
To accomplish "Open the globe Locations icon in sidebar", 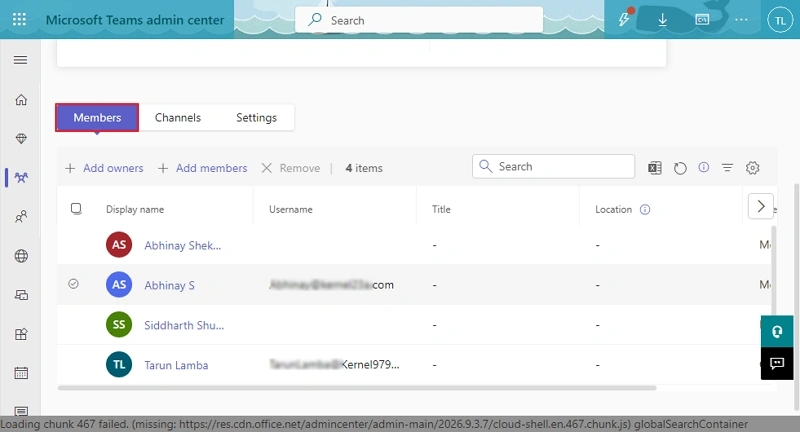I will point(21,256).
